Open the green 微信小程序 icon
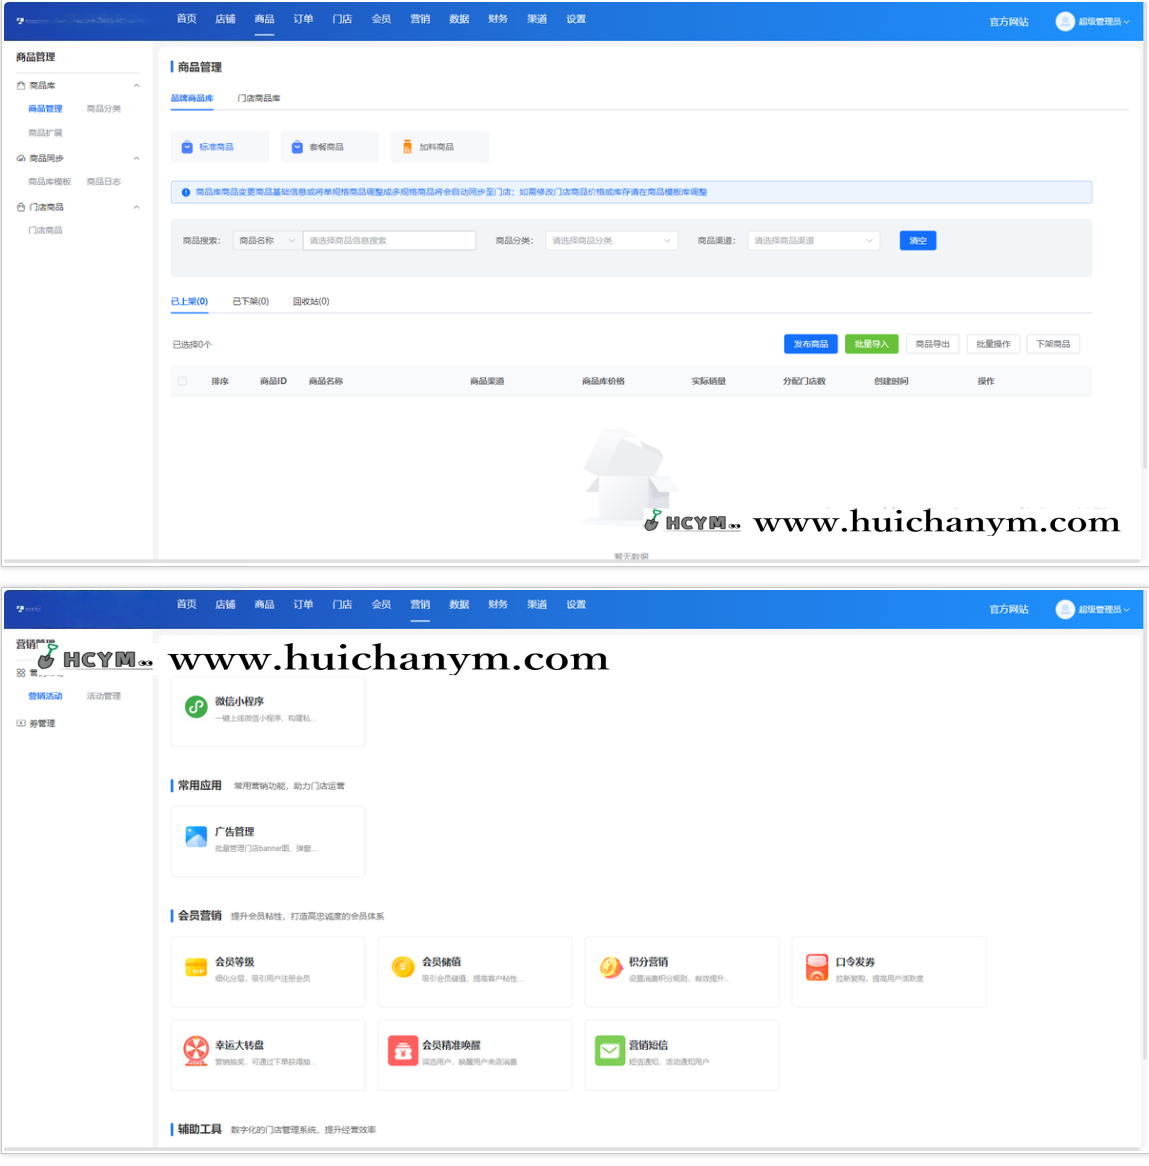Image resolution: width=1149 pixels, height=1166 pixels. click(x=196, y=707)
